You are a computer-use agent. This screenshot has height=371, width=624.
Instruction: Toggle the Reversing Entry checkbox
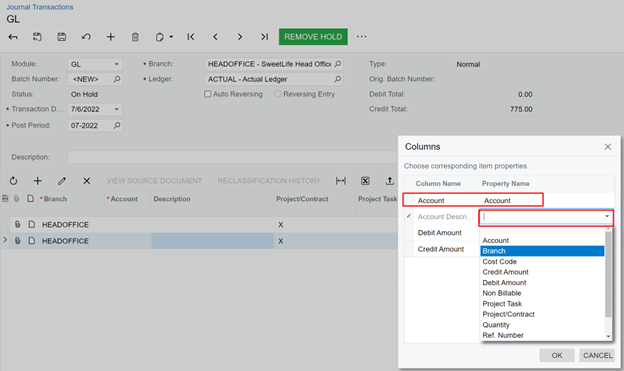tap(278, 94)
